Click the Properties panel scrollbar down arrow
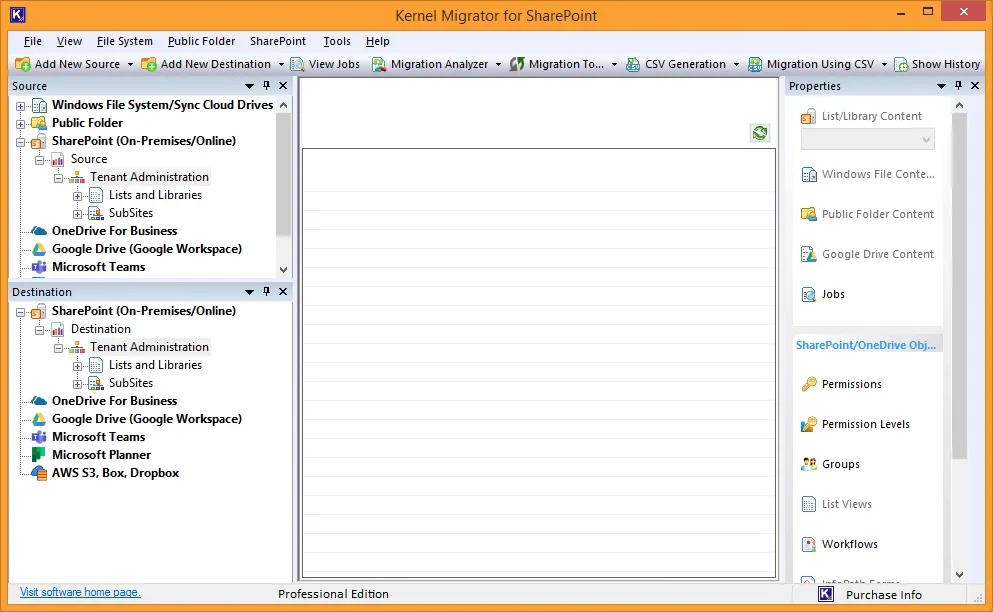Image resolution: width=993 pixels, height=612 pixels. point(959,575)
